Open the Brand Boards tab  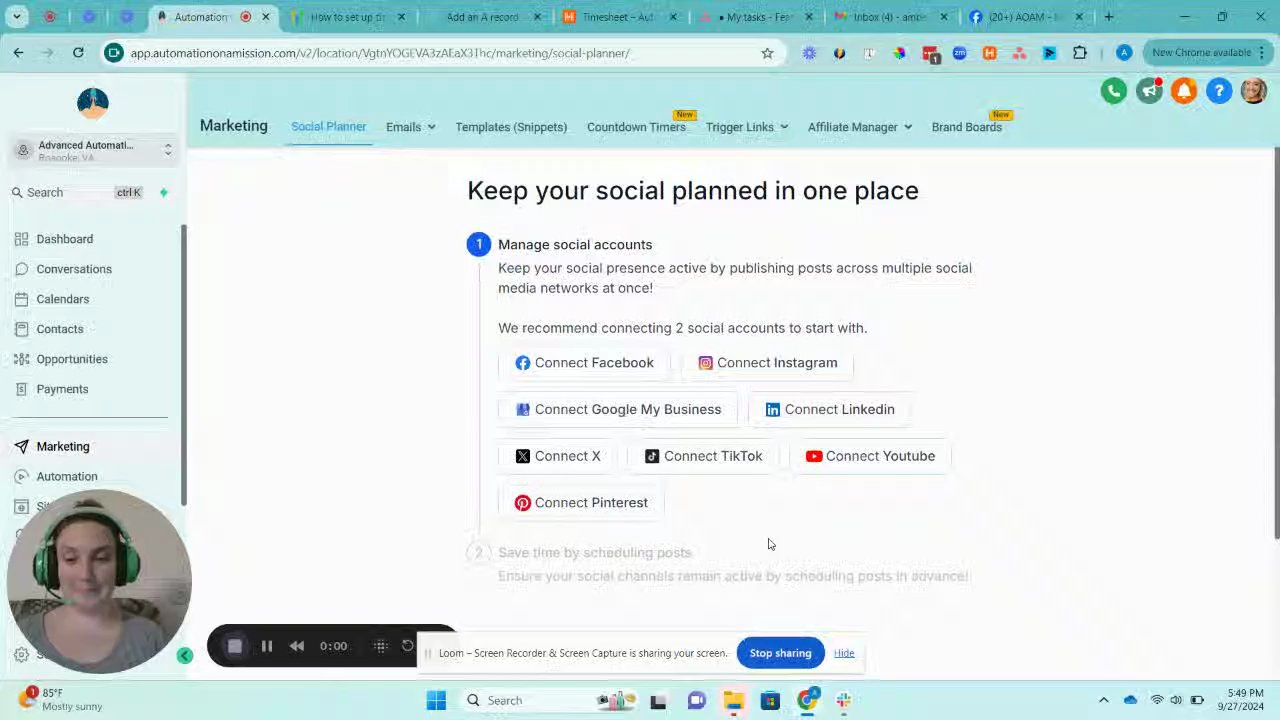(x=966, y=127)
